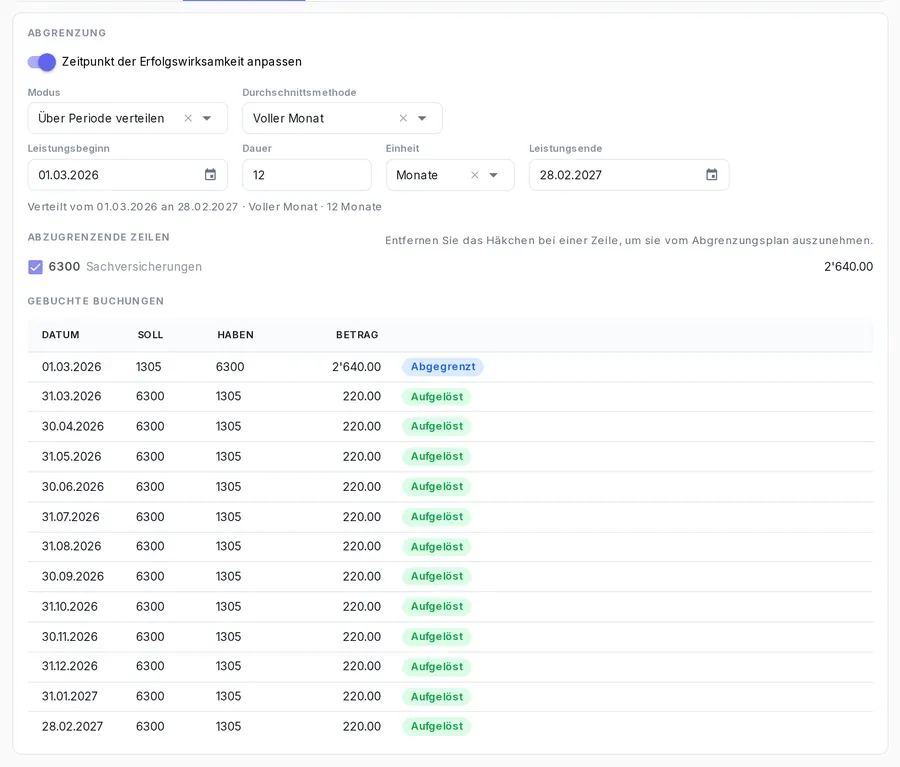Clear the Einheit selection

(x=475, y=175)
